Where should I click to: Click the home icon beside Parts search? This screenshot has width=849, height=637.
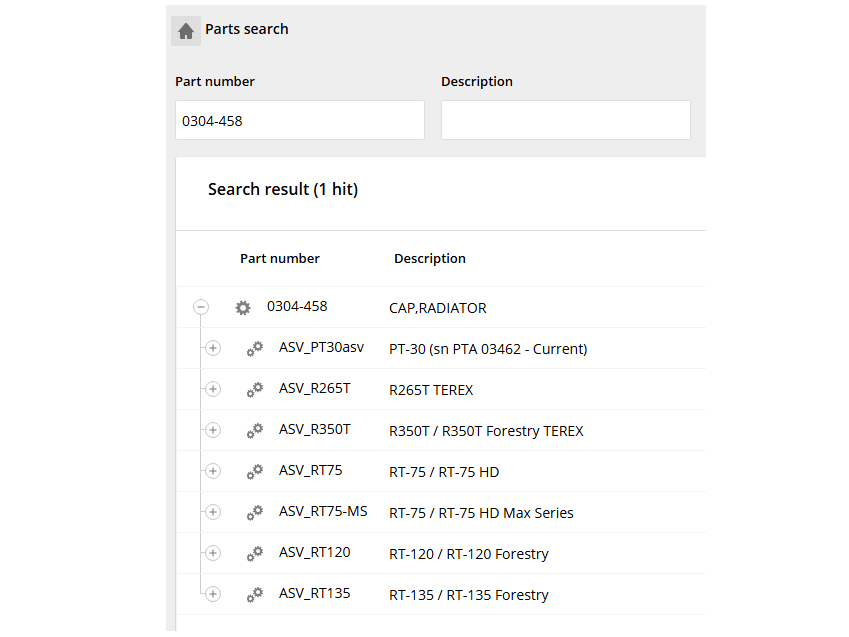186,31
